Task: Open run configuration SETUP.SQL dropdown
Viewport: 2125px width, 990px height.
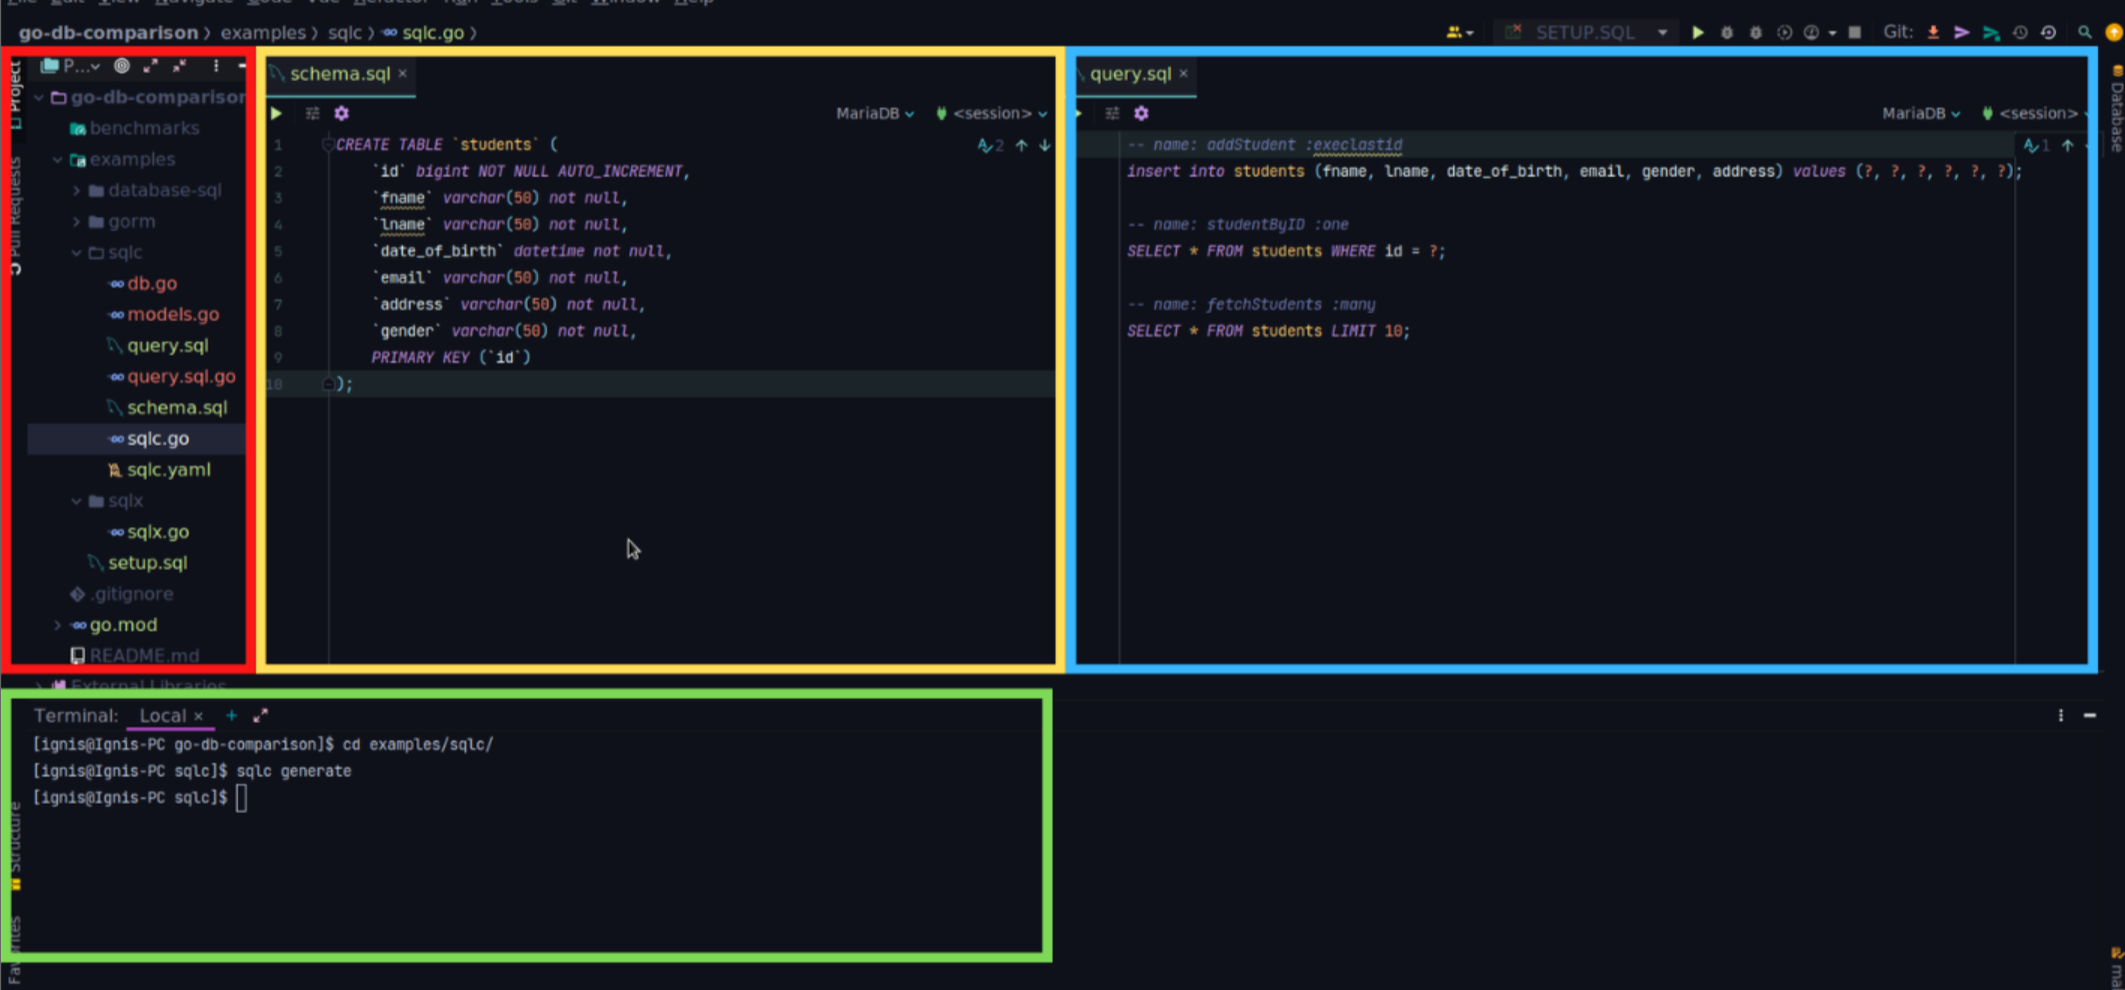Action: 1663,32
